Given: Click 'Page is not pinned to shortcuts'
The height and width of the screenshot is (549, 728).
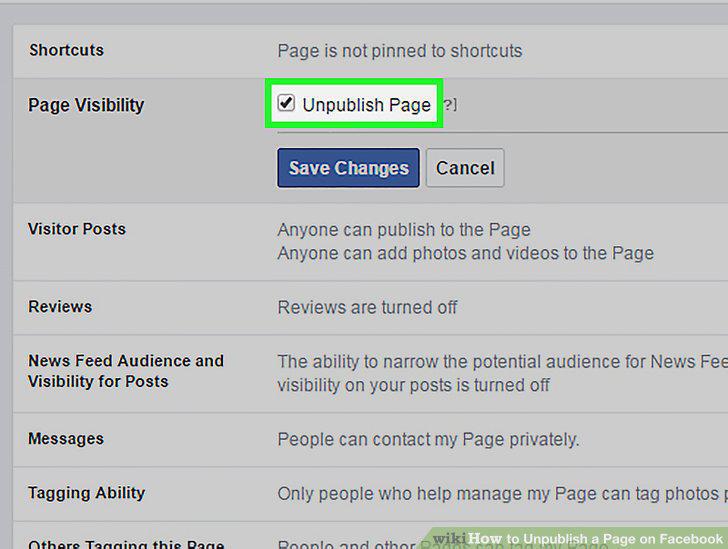Looking at the screenshot, I should (x=400, y=51).
